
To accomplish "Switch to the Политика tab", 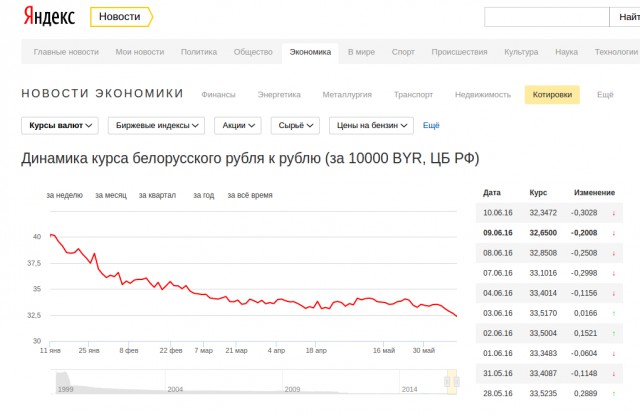I will tap(199, 52).
